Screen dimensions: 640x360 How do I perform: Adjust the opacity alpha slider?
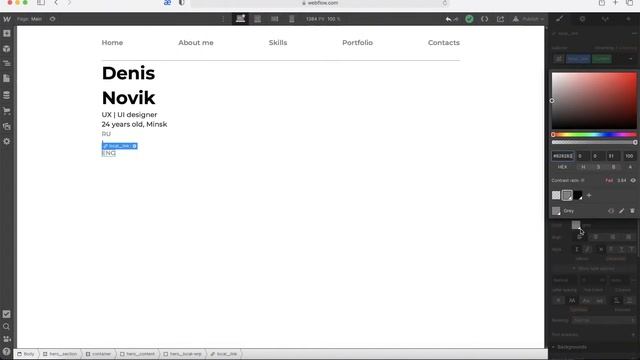(594, 142)
